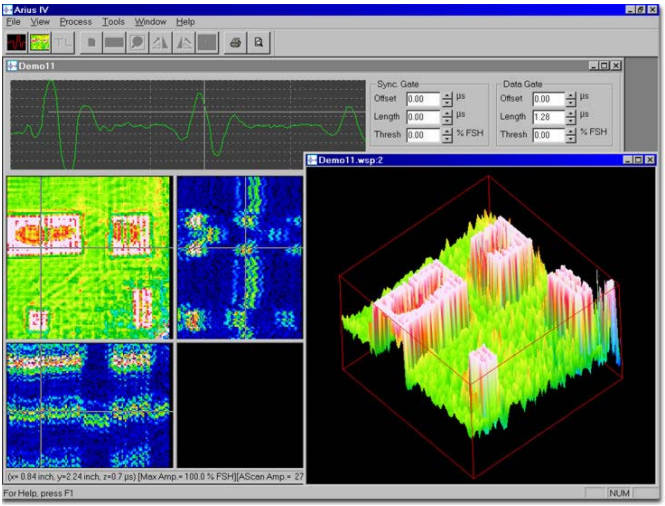Print using the printer toolbar icon

pos(235,42)
